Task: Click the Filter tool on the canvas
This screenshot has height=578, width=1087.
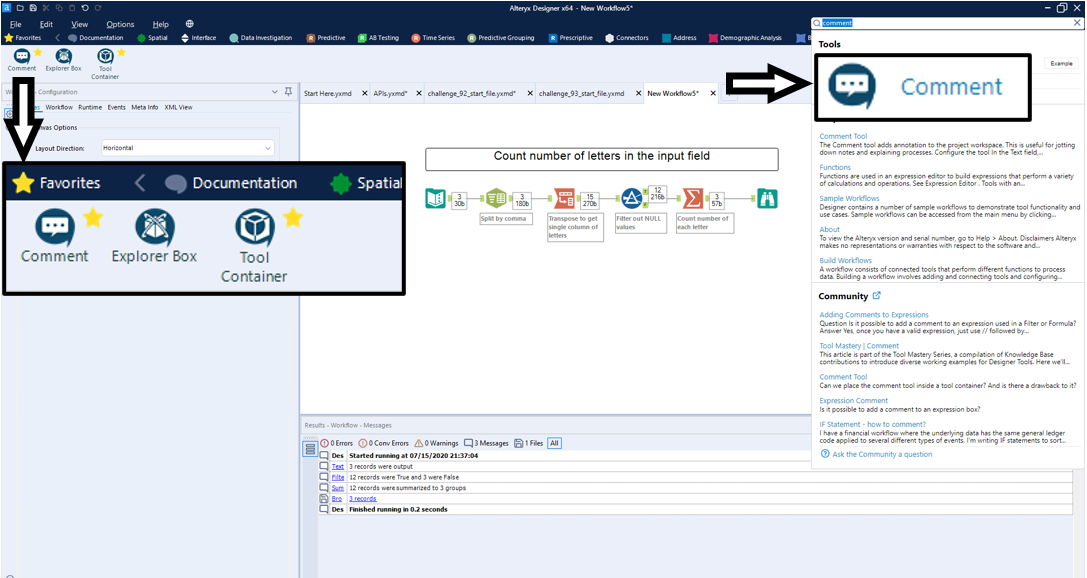Action: [631, 198]
